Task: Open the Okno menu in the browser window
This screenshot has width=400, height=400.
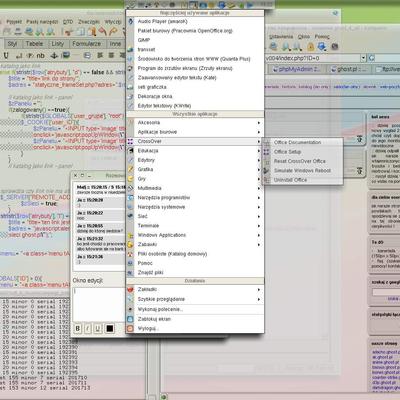Action: [304, 37]
